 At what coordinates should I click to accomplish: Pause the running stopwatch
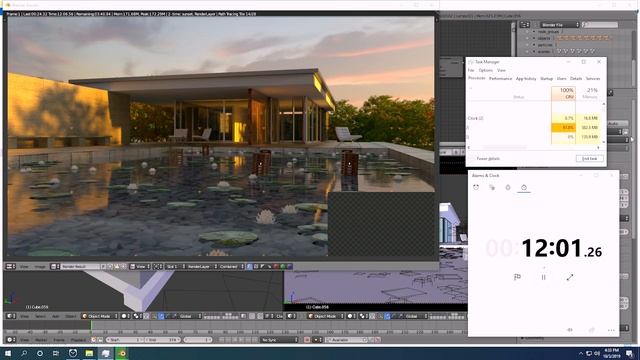[x=543, y=277]
